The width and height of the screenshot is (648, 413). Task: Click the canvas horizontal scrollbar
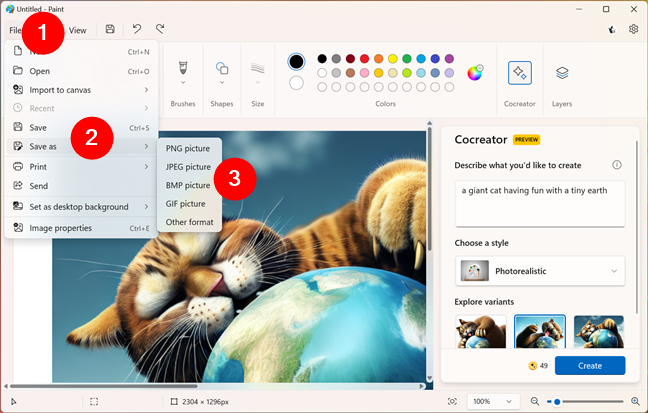pyautogui.click(x=103, y=386)
